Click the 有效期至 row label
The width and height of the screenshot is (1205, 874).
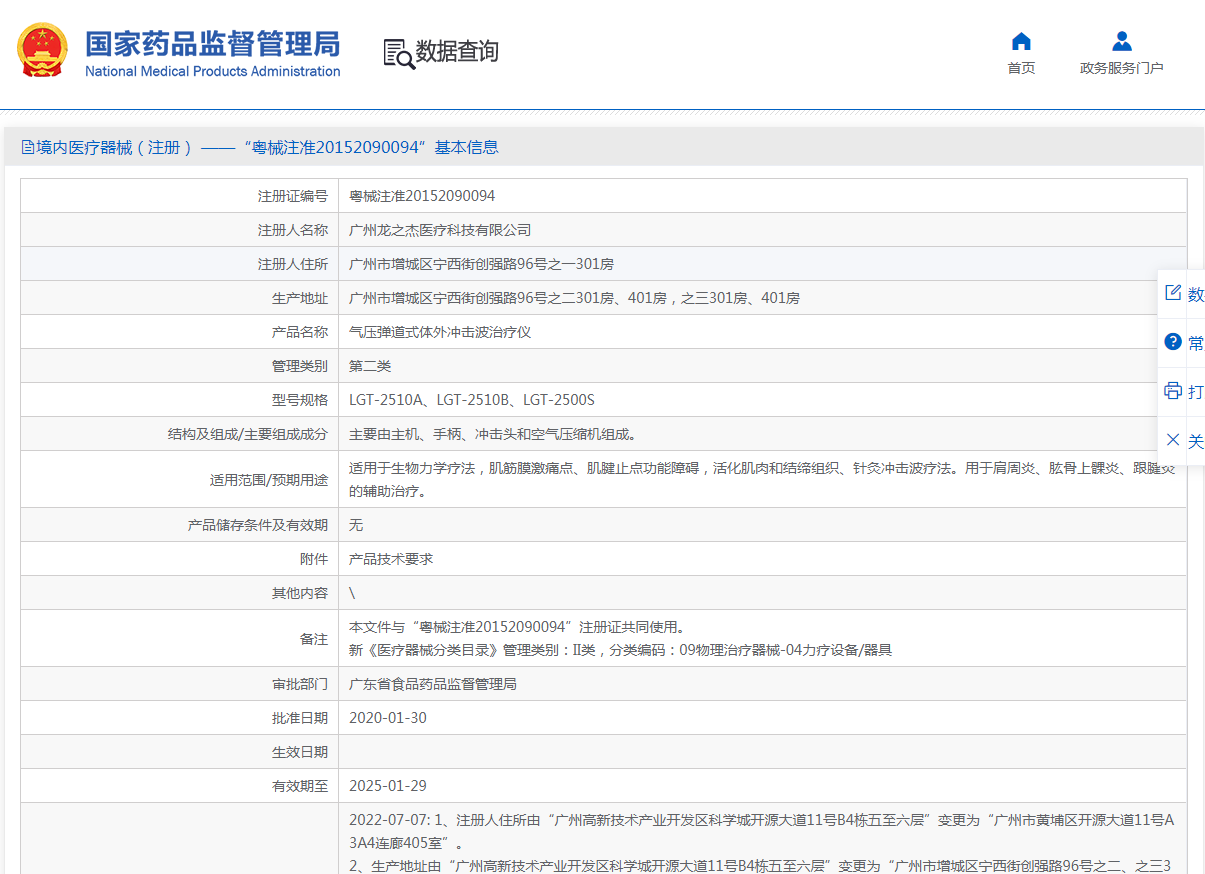300,786
